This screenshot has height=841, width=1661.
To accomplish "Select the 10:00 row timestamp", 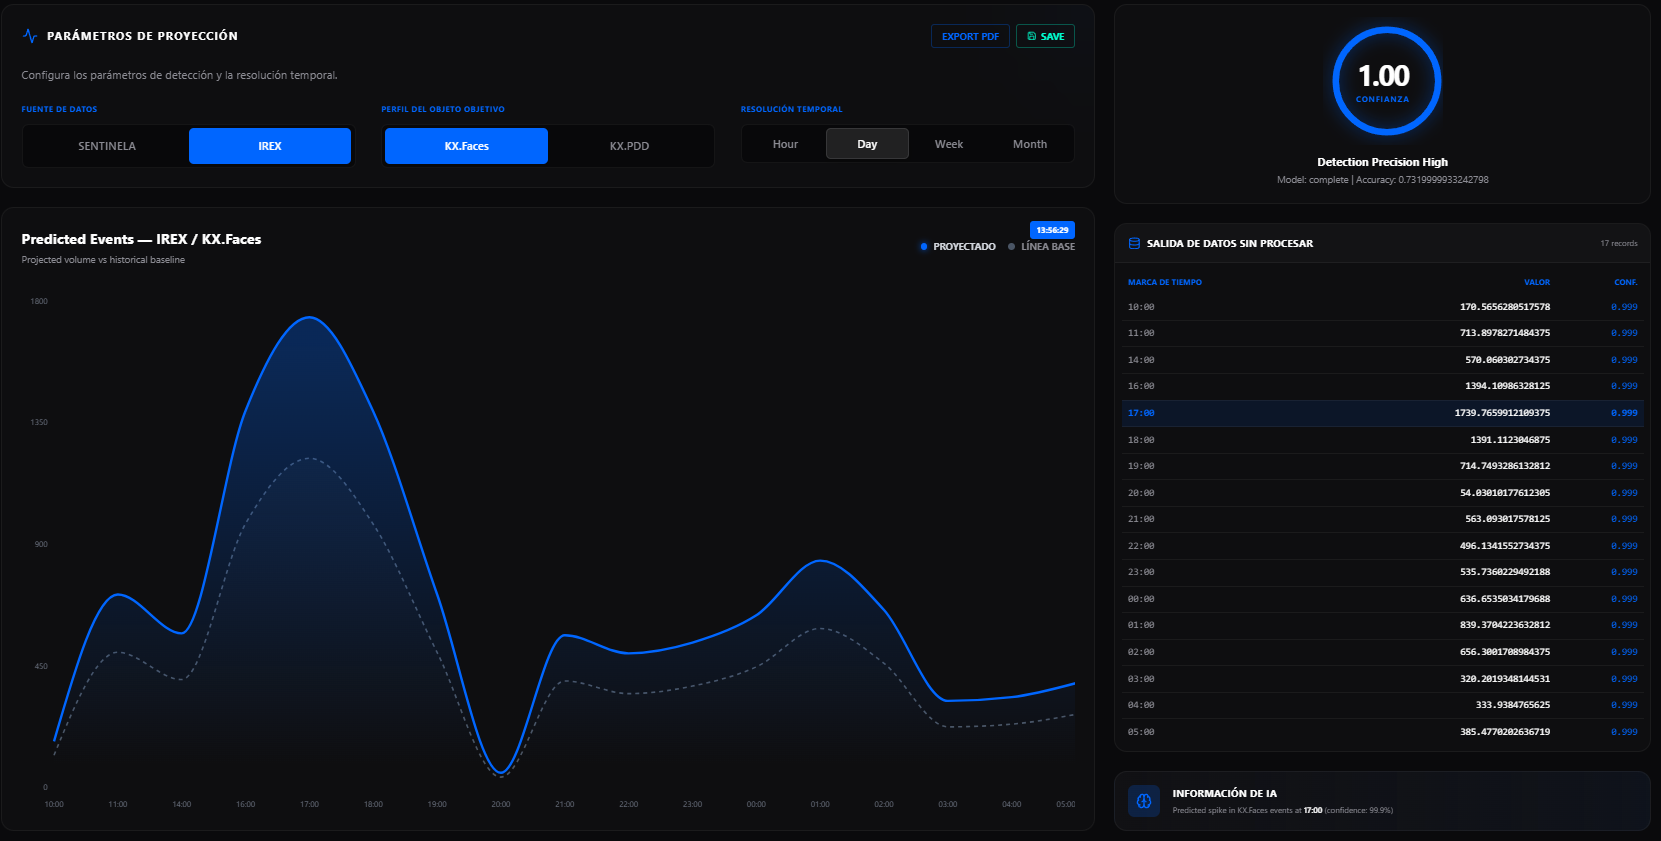I will [x=1141, y=307].
